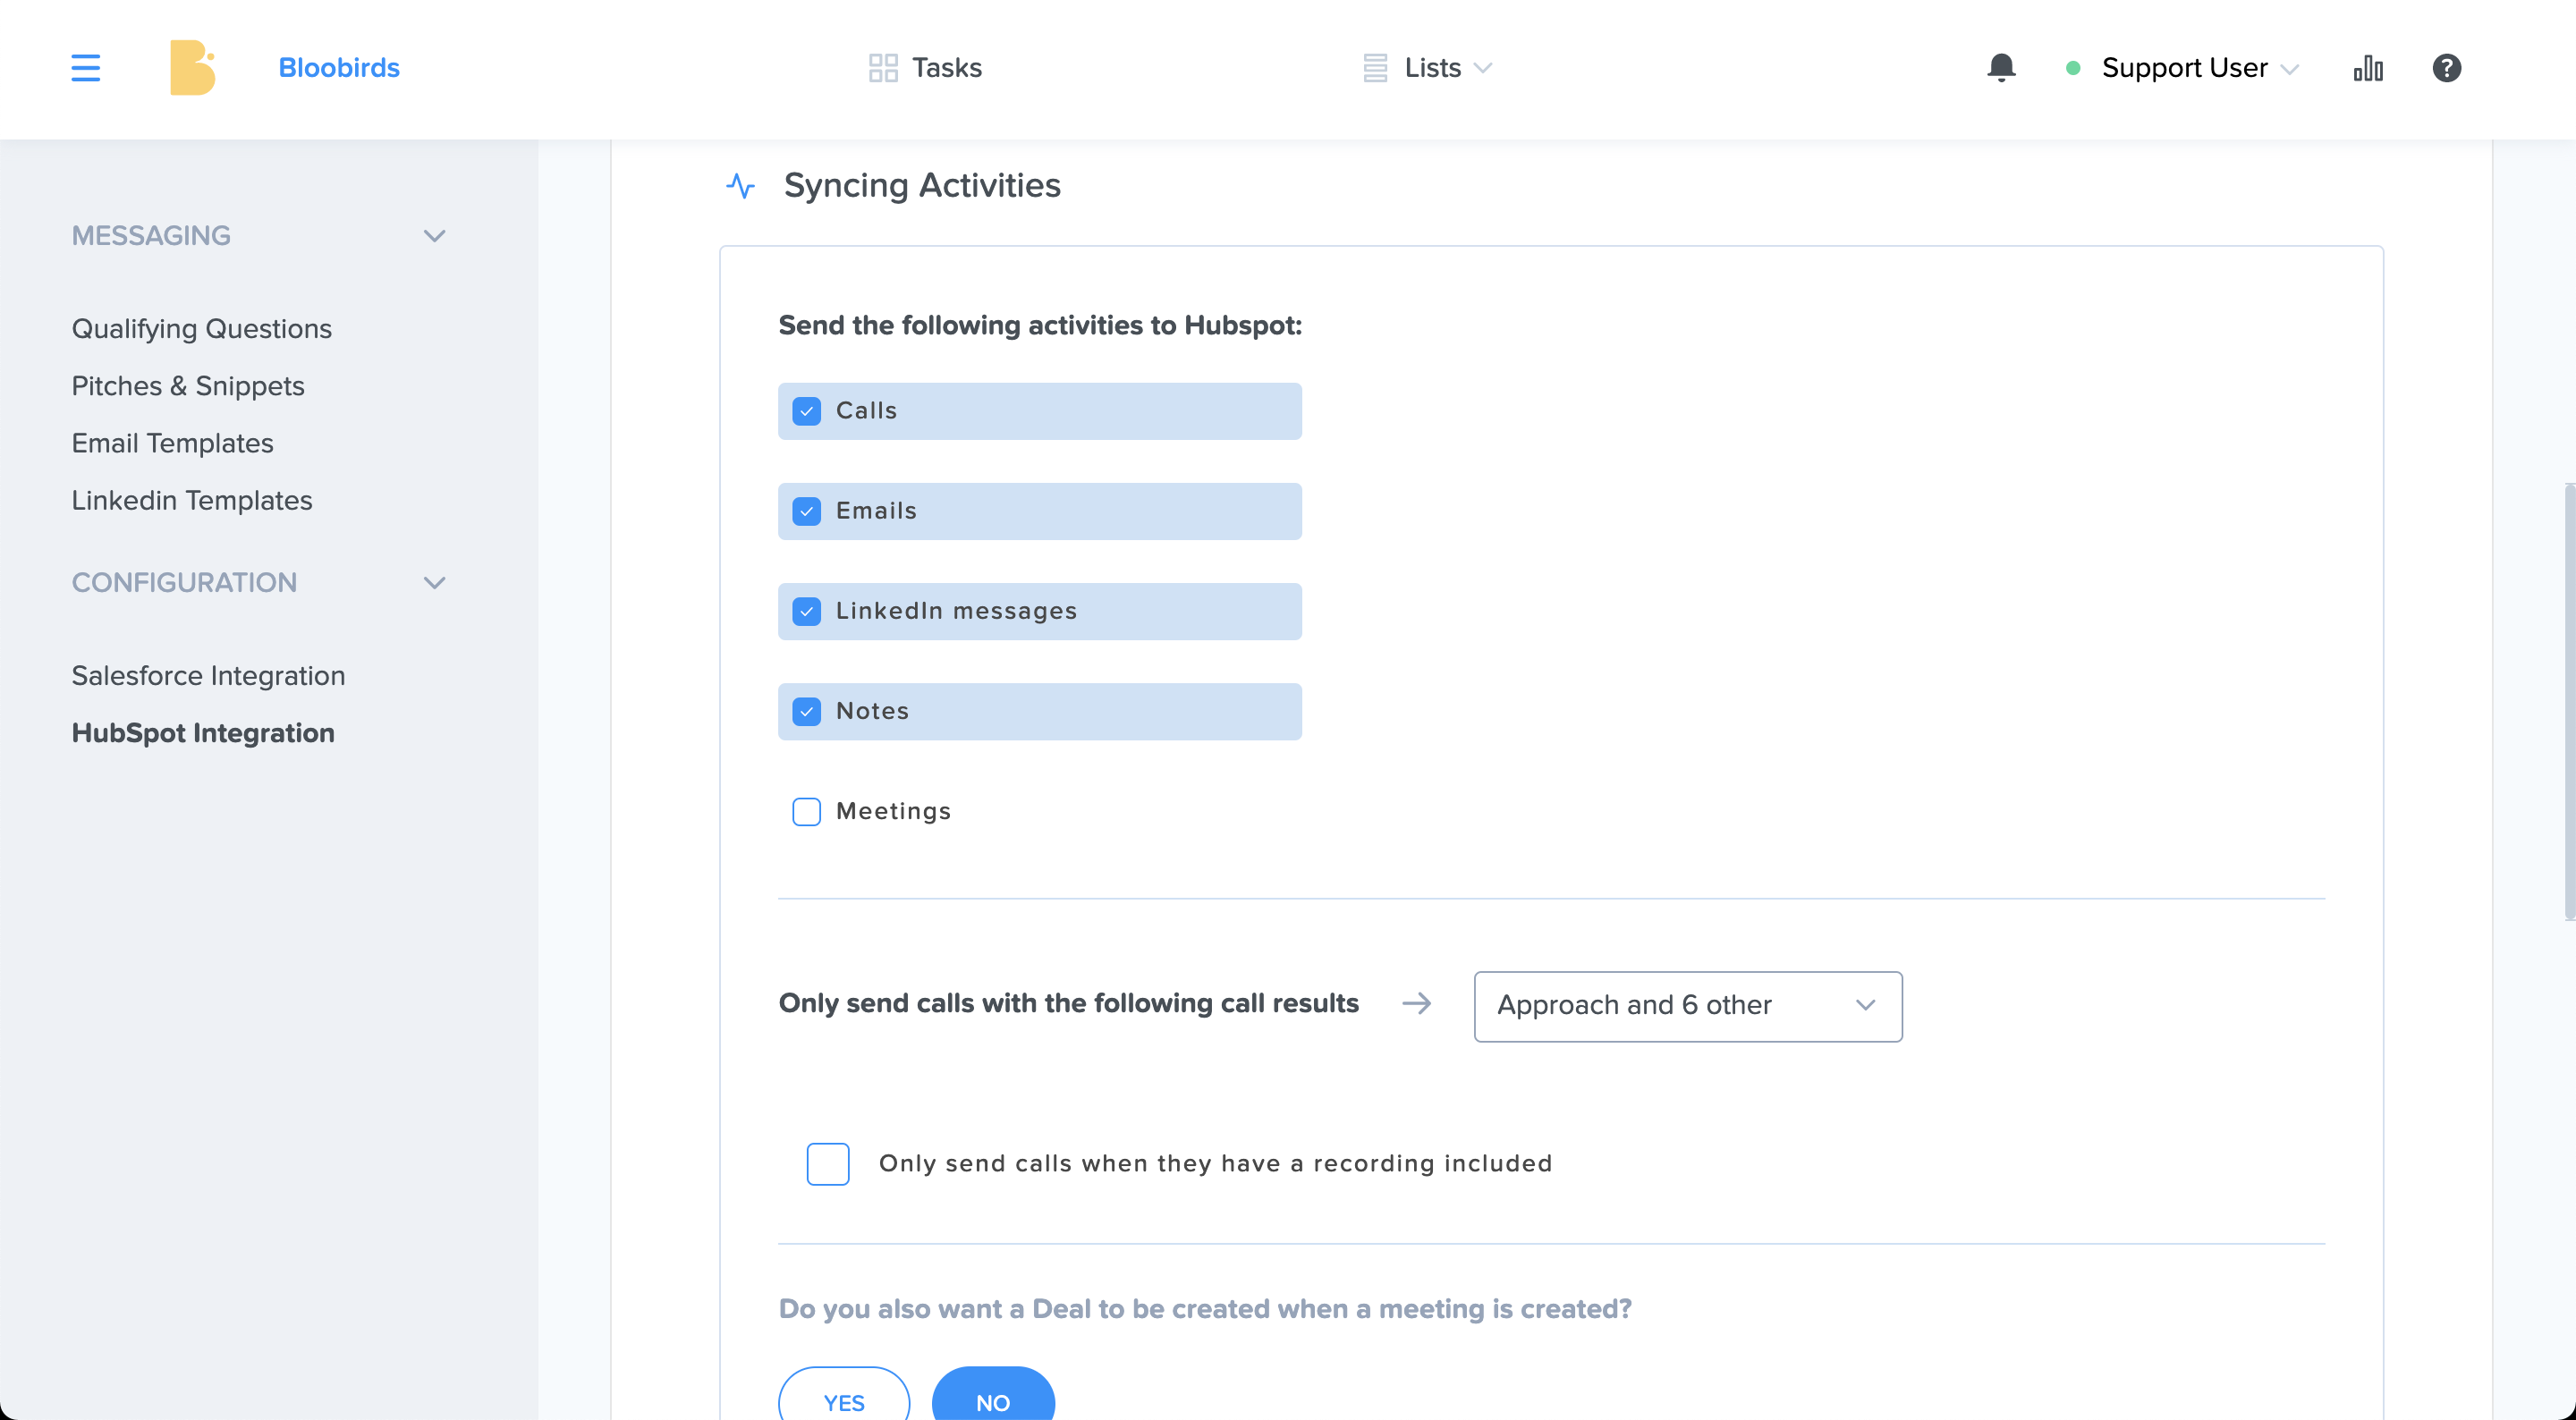Open the call results dropdown
The height and width of the screenshot is (1420, 2576).
pyautogui.click(x=1688, y=1006)
